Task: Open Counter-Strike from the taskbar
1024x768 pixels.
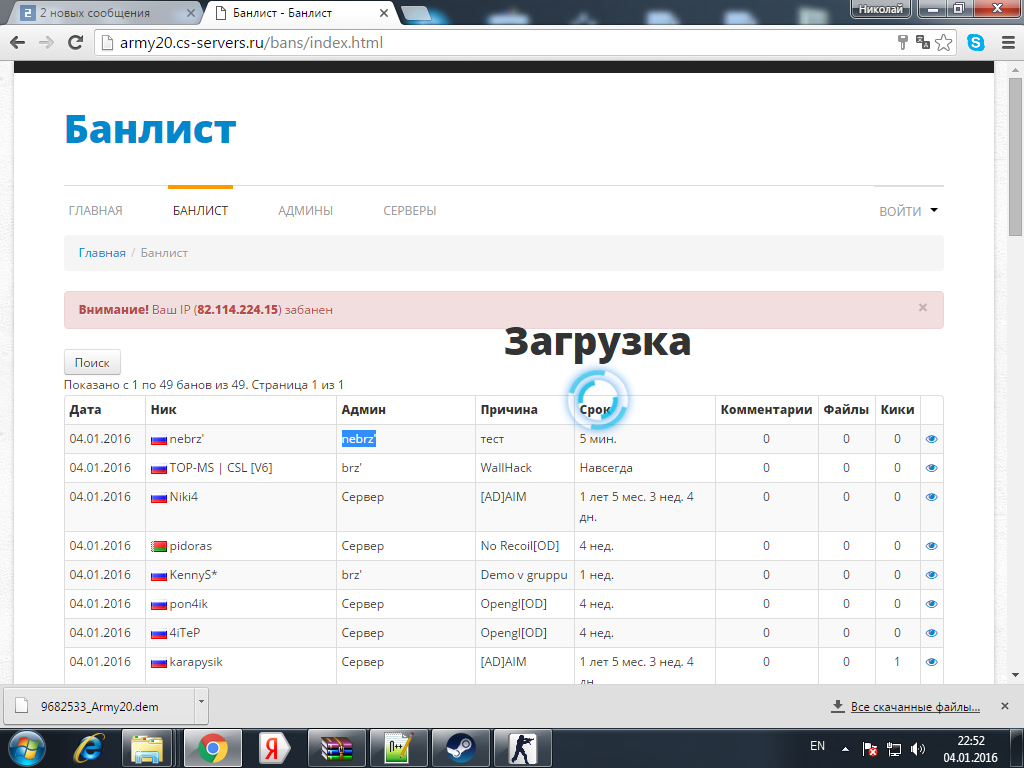Action: [523, 748]
